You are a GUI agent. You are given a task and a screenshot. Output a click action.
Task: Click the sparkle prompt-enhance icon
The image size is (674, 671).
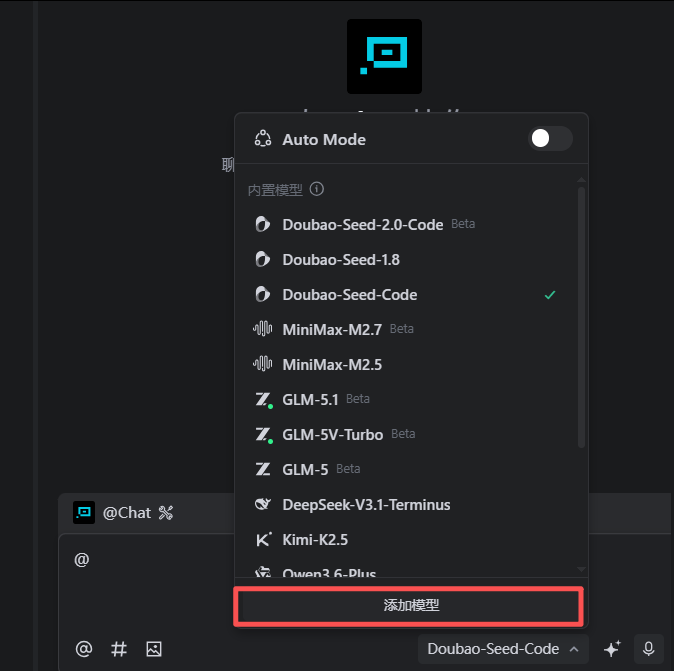[x=612, y=649]
